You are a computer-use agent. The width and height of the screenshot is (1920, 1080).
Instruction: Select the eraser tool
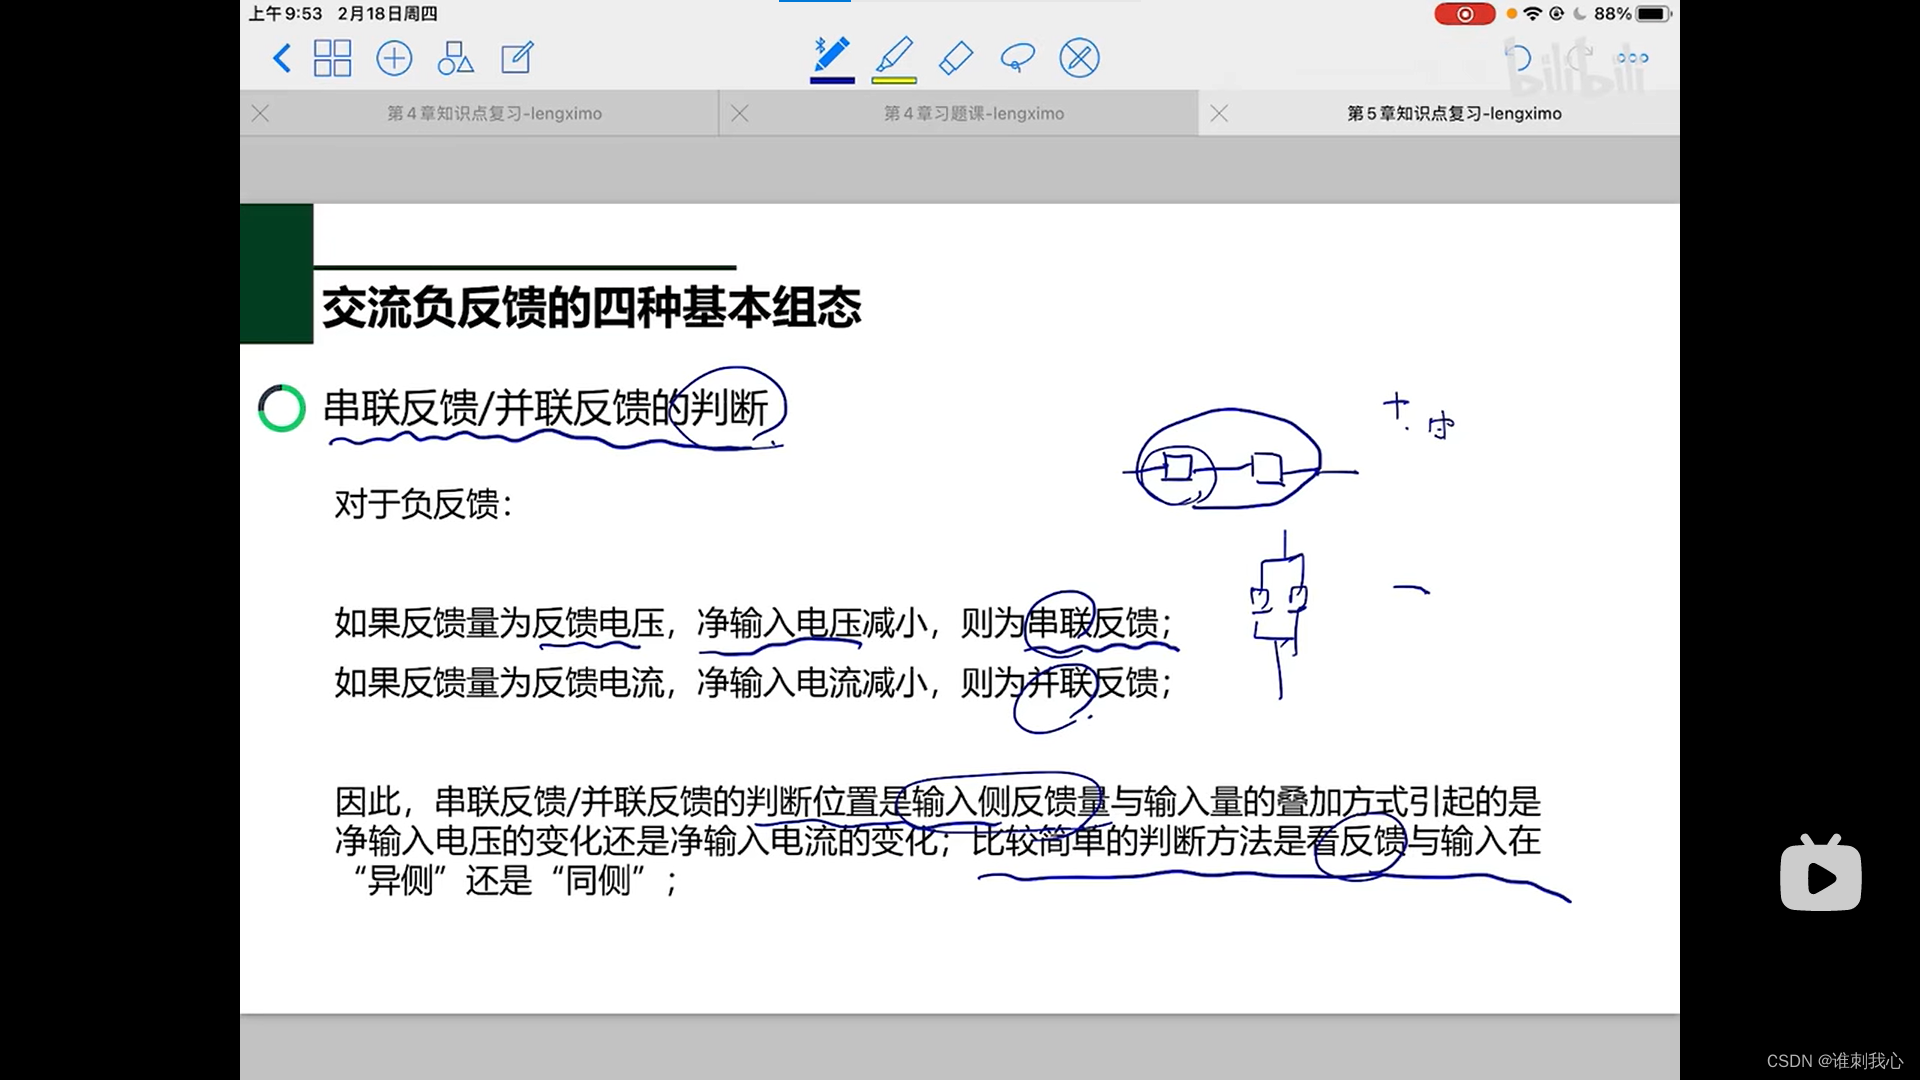956,58
